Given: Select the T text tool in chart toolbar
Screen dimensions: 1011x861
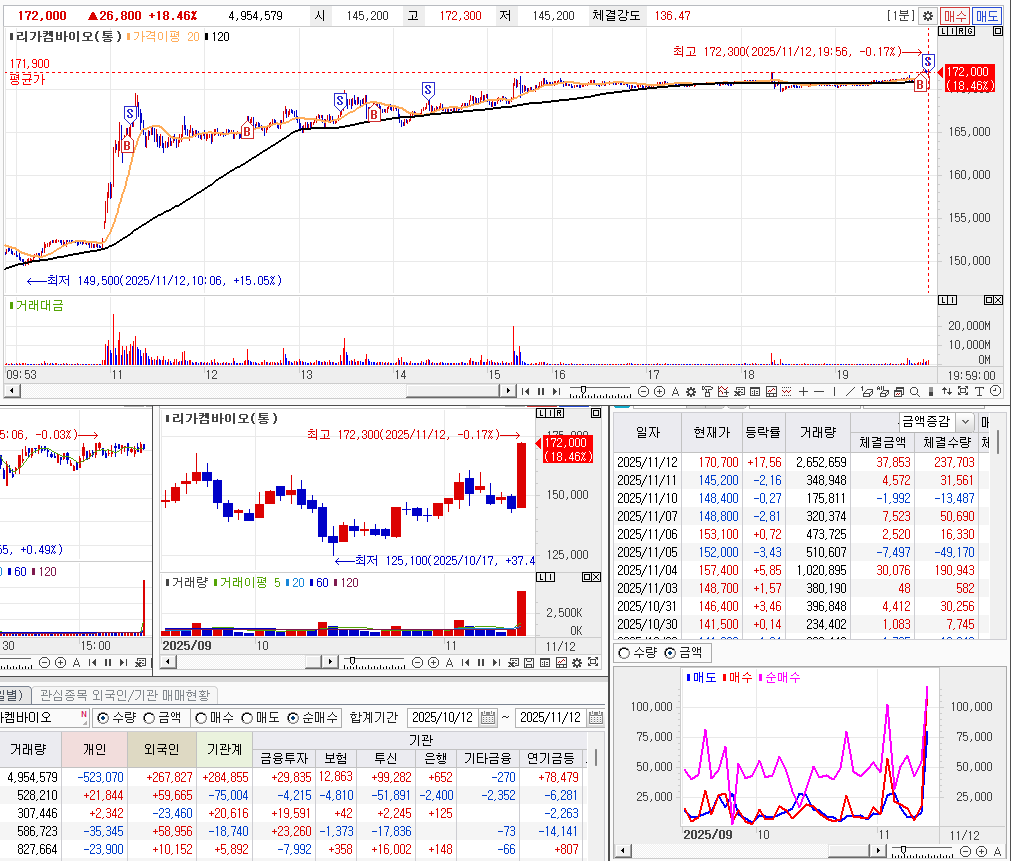Looking at the screenshot, I should click(979, 391).
